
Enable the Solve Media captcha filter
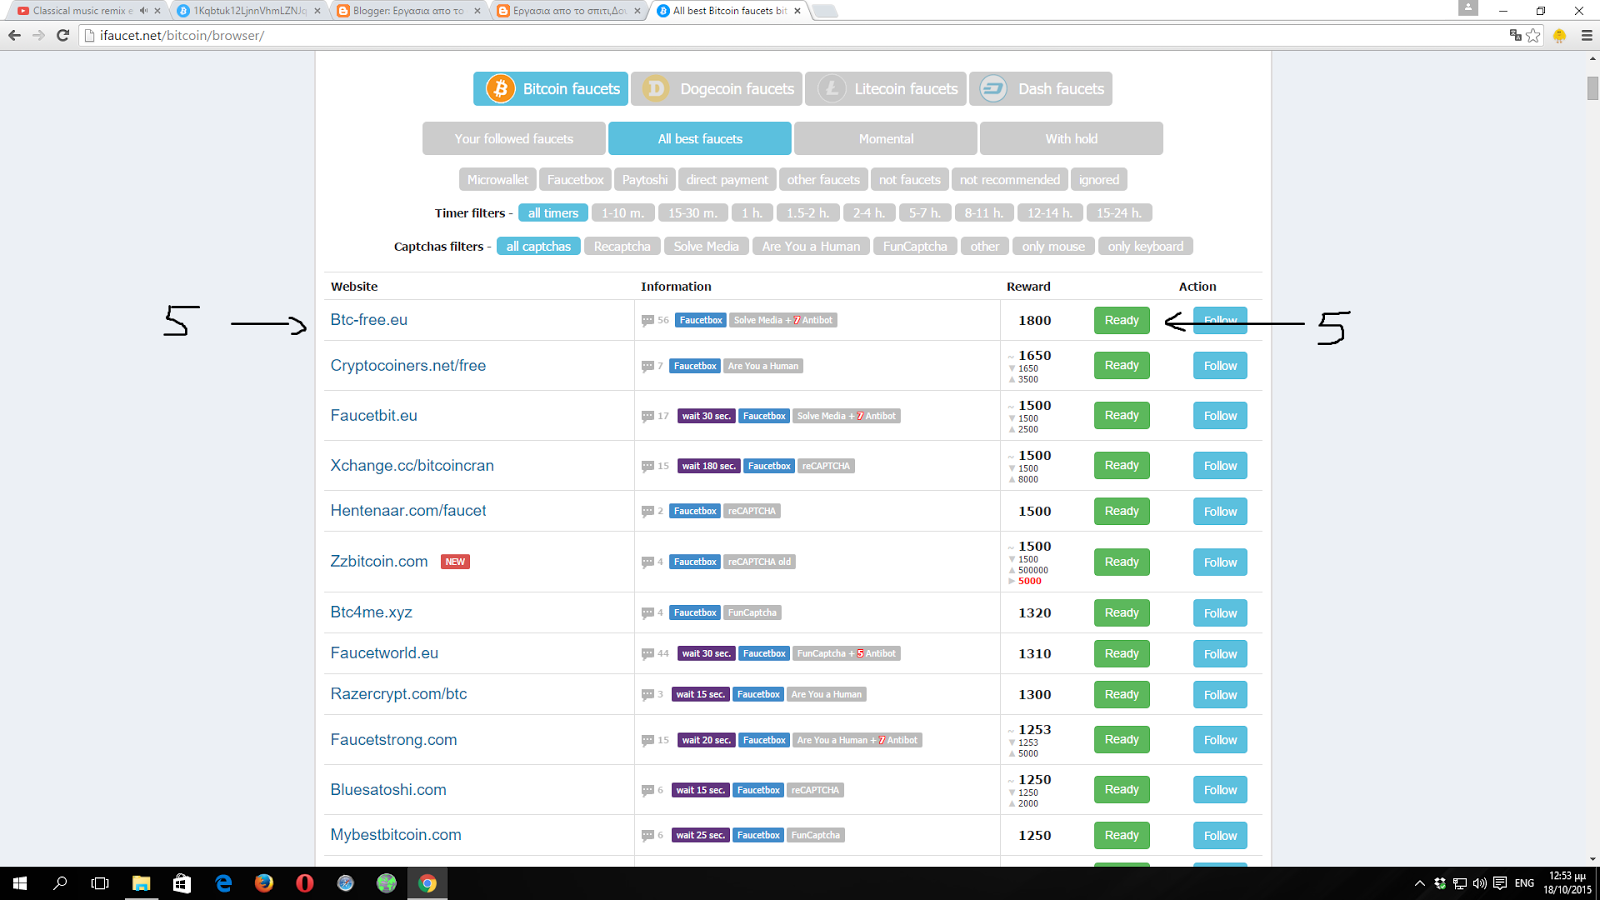point(706,246)
